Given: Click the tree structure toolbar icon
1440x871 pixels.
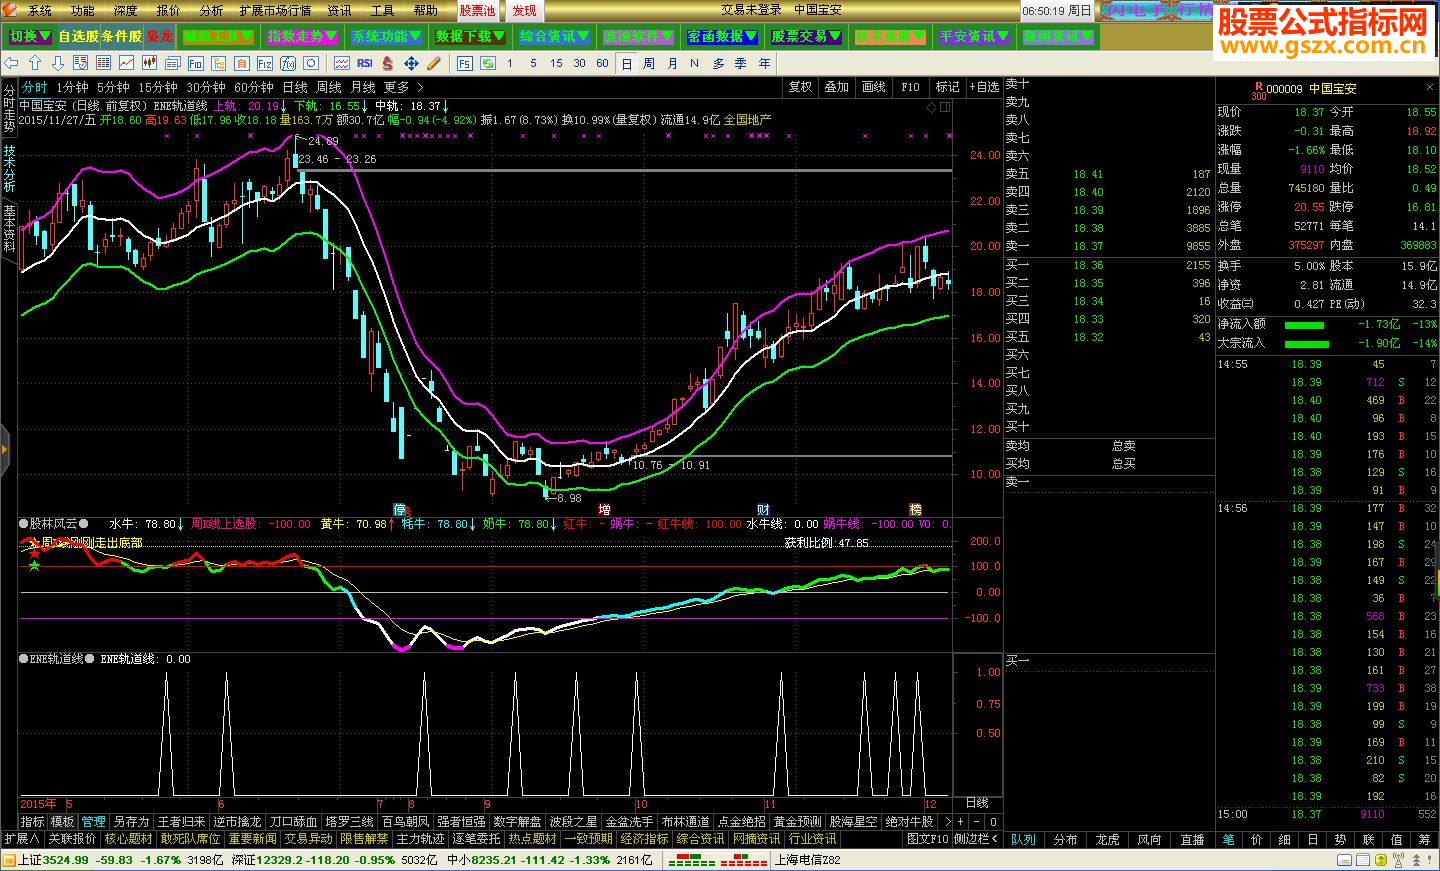Looking at the screenshot, I should click(218, 63).
